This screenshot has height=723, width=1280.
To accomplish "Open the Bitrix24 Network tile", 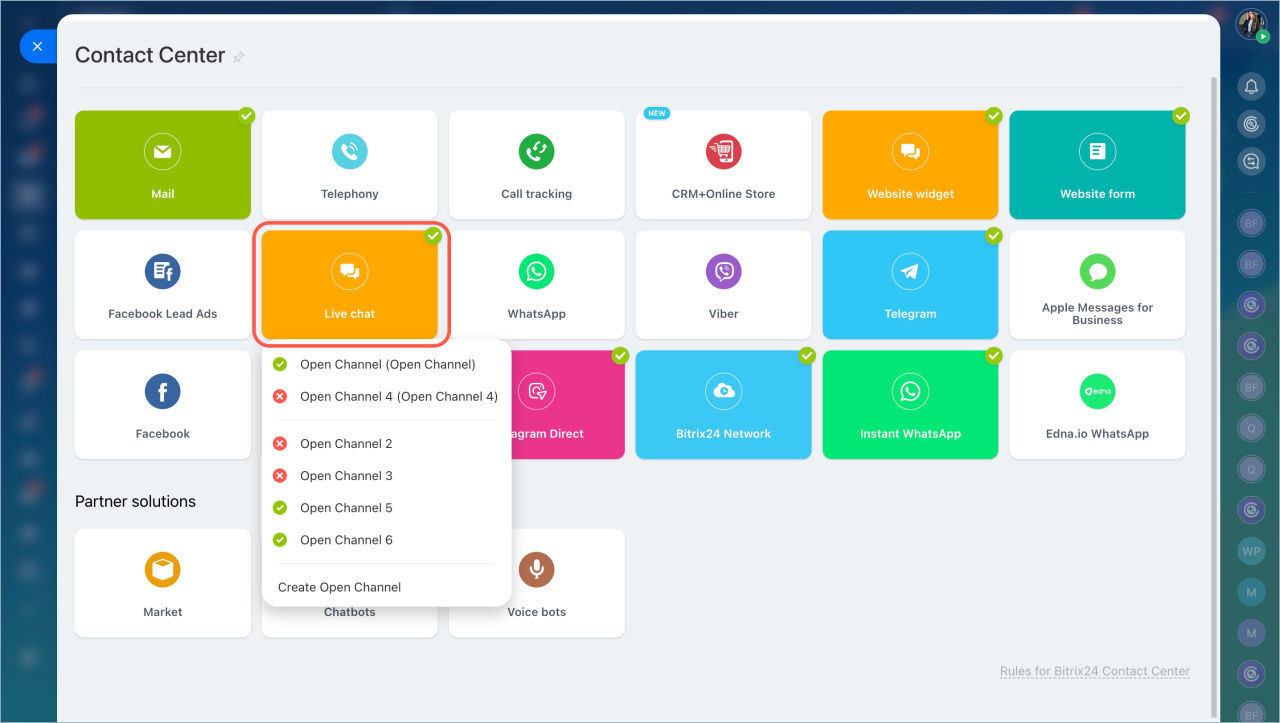I will 723,405.
